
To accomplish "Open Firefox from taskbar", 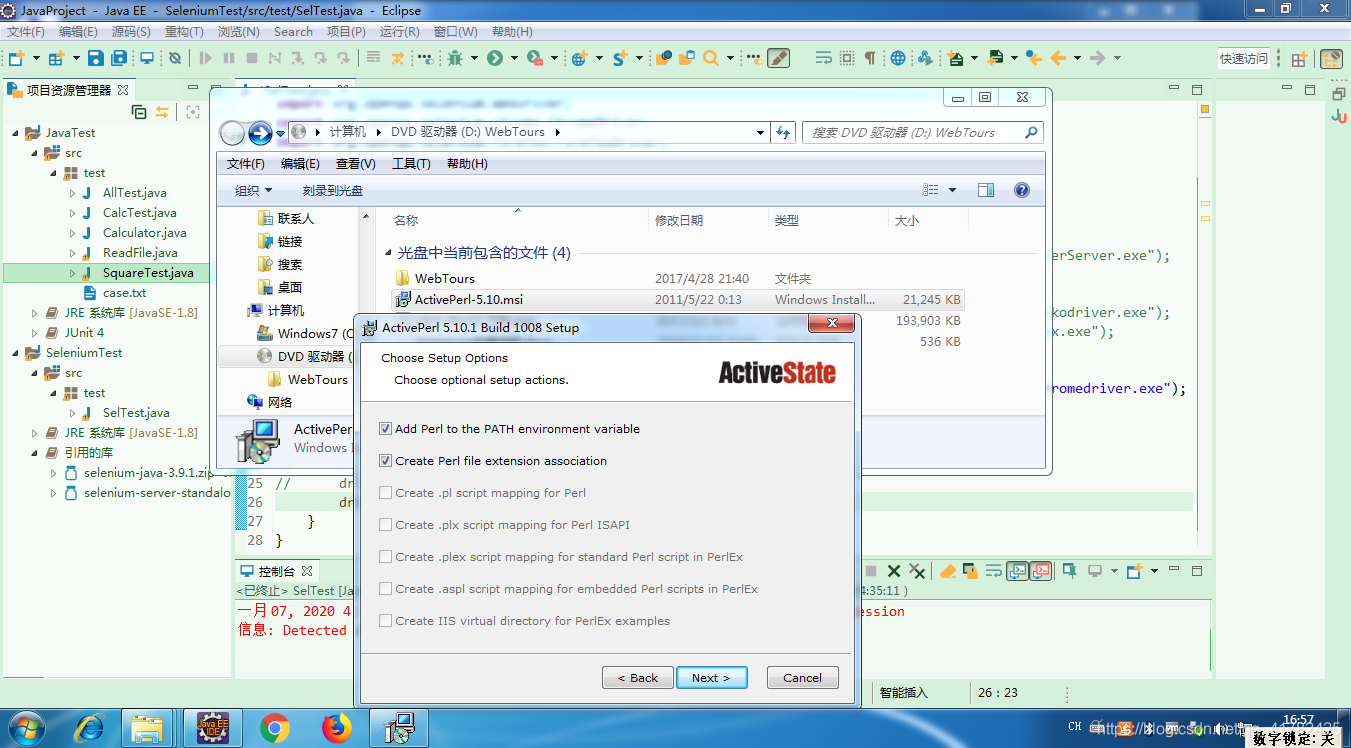I will (x=337, y=728).
